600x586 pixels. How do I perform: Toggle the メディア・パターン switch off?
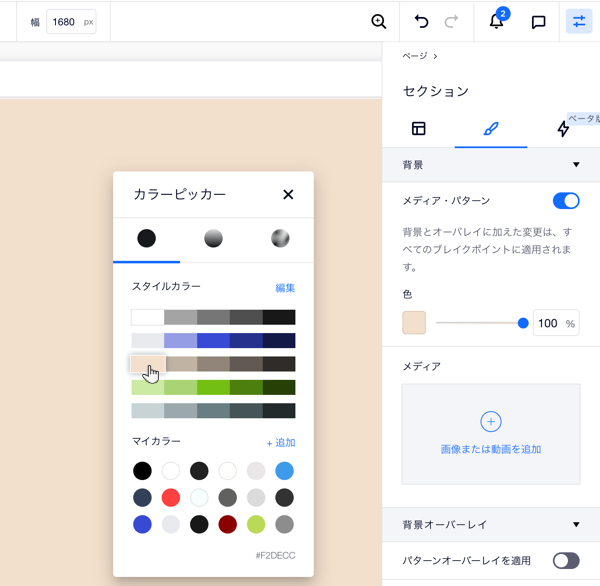point(566,201)
